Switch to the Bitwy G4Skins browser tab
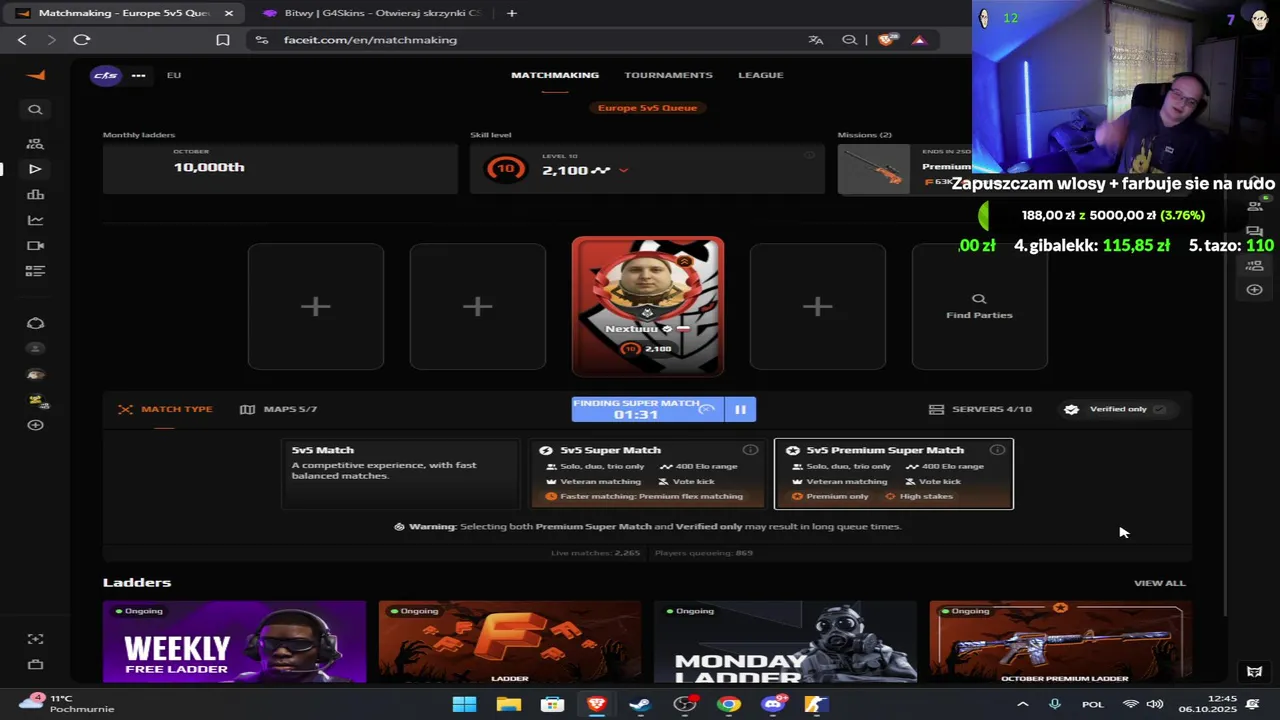Image resolution: width=1280 pixels, height=720 pixels. point(372,13)
